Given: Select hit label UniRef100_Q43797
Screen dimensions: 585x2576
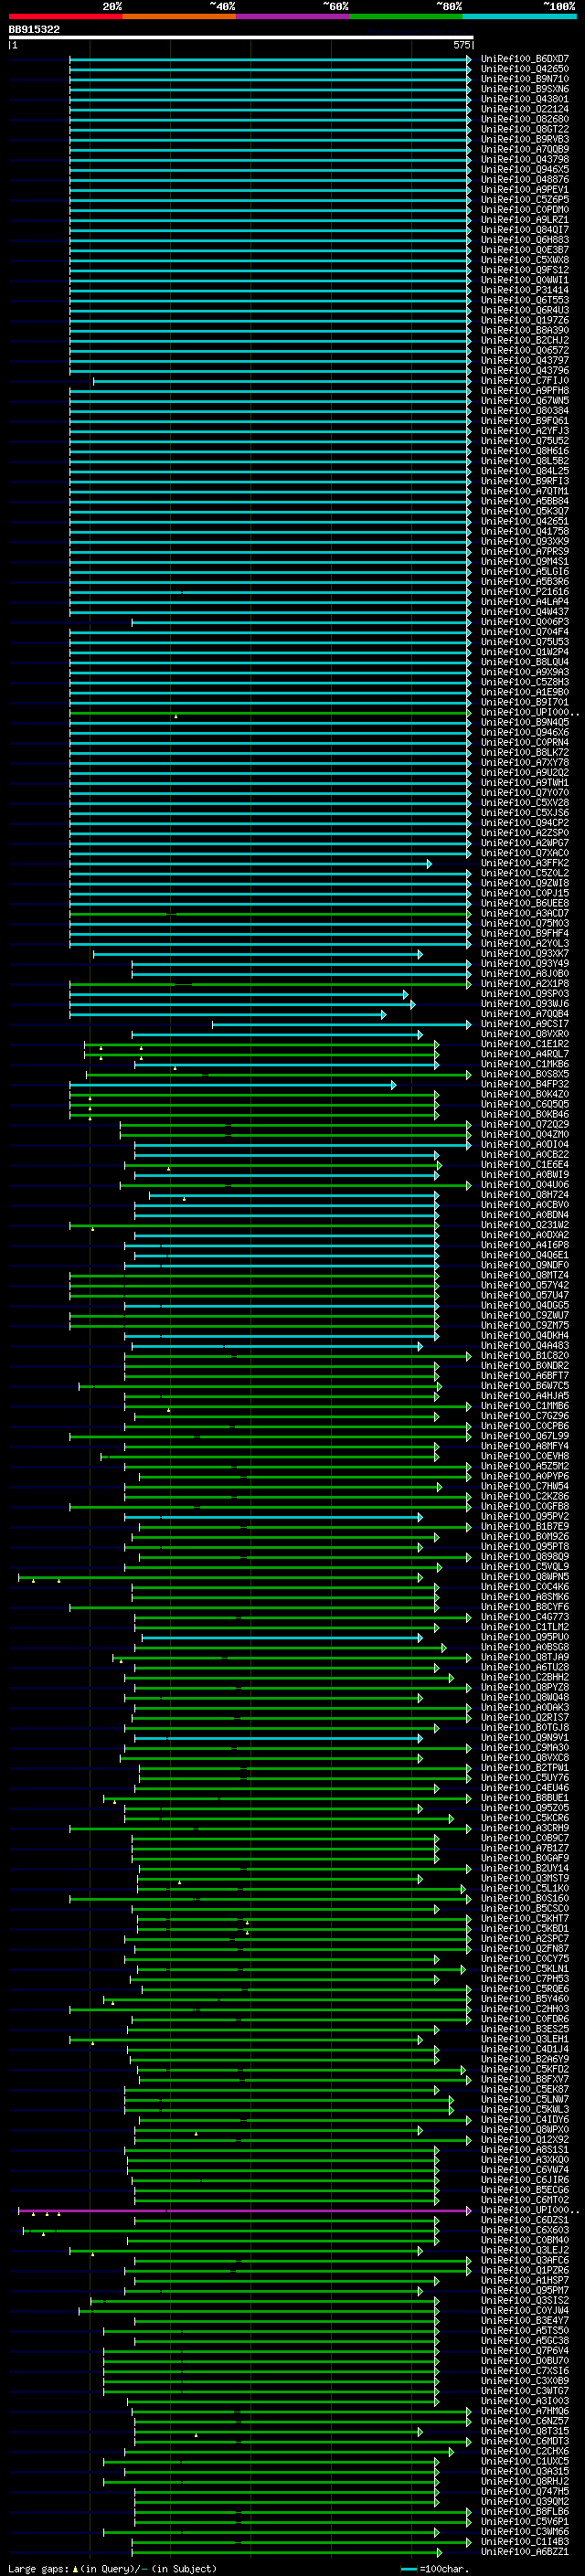Looking at the screenshot, I should [525, 361].
